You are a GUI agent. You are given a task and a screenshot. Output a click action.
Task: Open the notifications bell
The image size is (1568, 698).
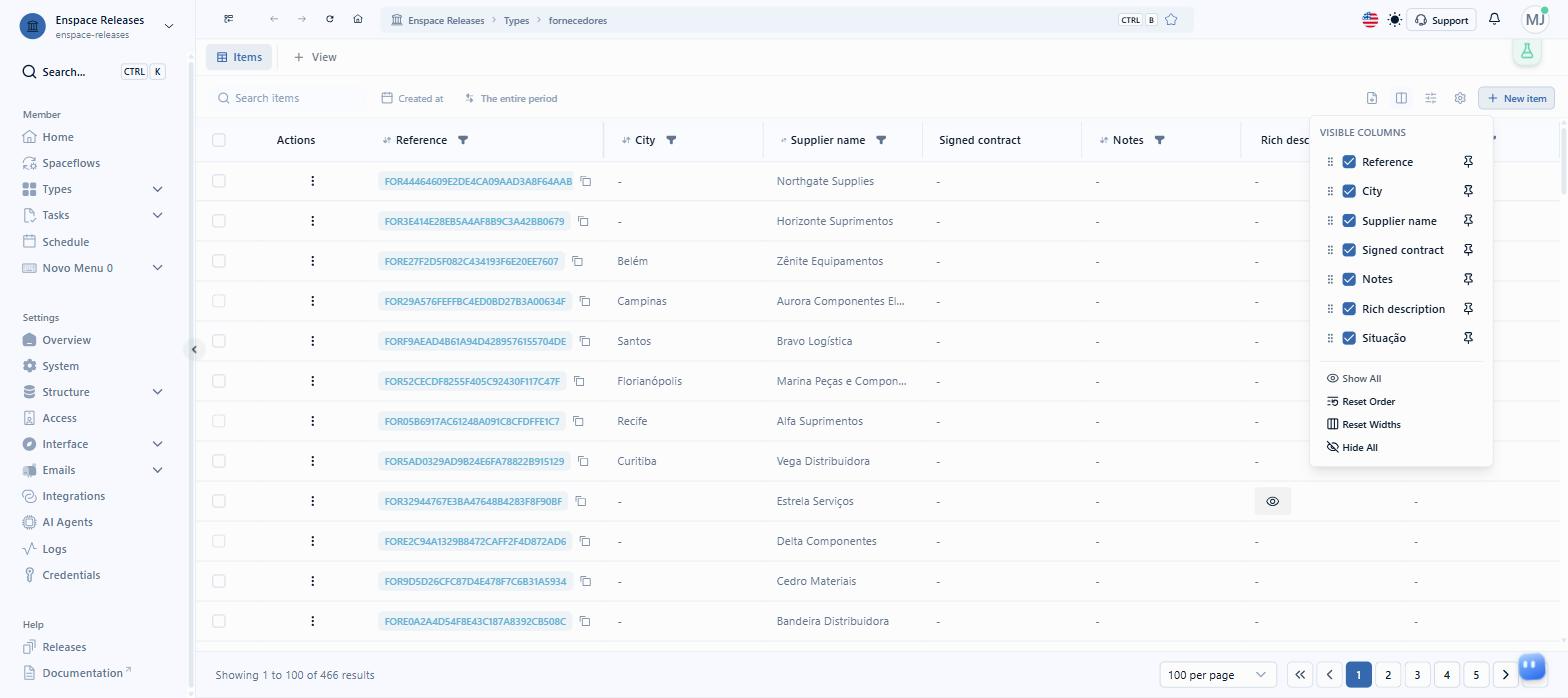1494,19
